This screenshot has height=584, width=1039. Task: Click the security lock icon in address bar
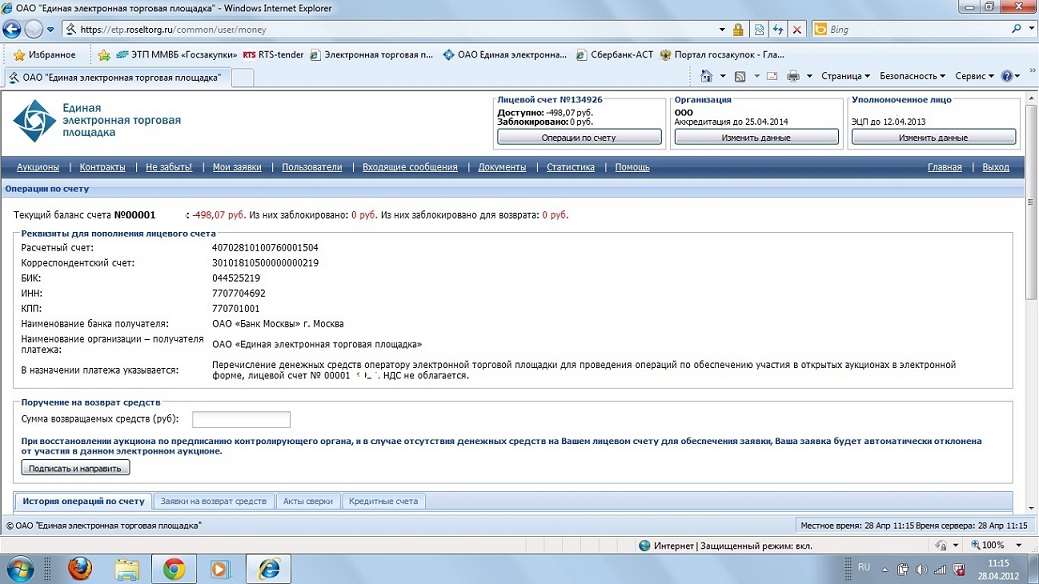tap(738, 30)
